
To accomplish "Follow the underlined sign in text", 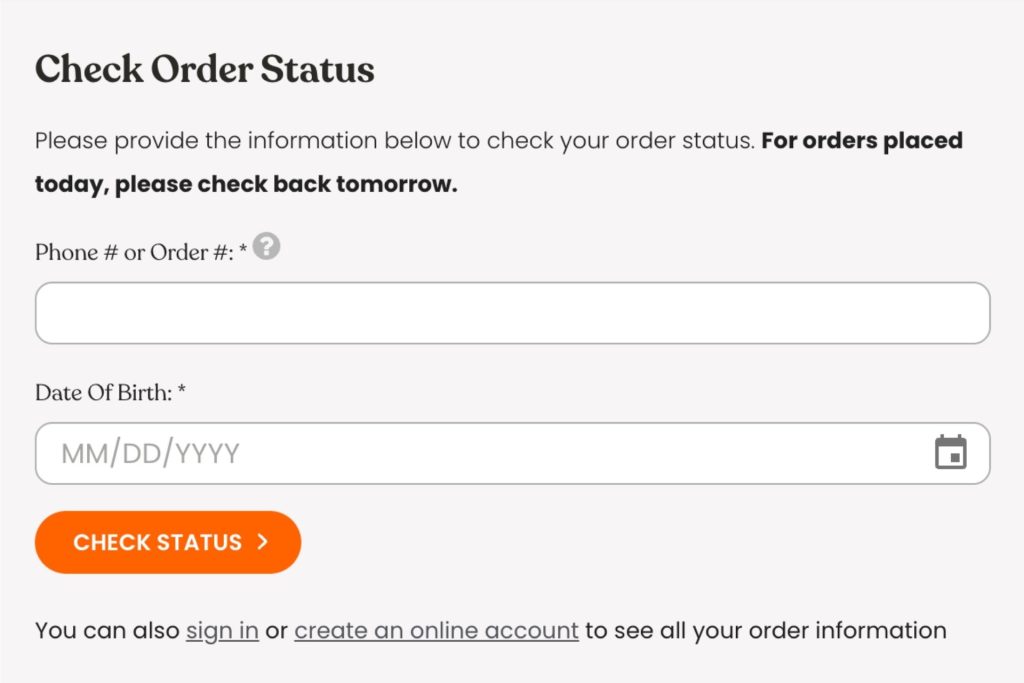I will coord(221,630).
